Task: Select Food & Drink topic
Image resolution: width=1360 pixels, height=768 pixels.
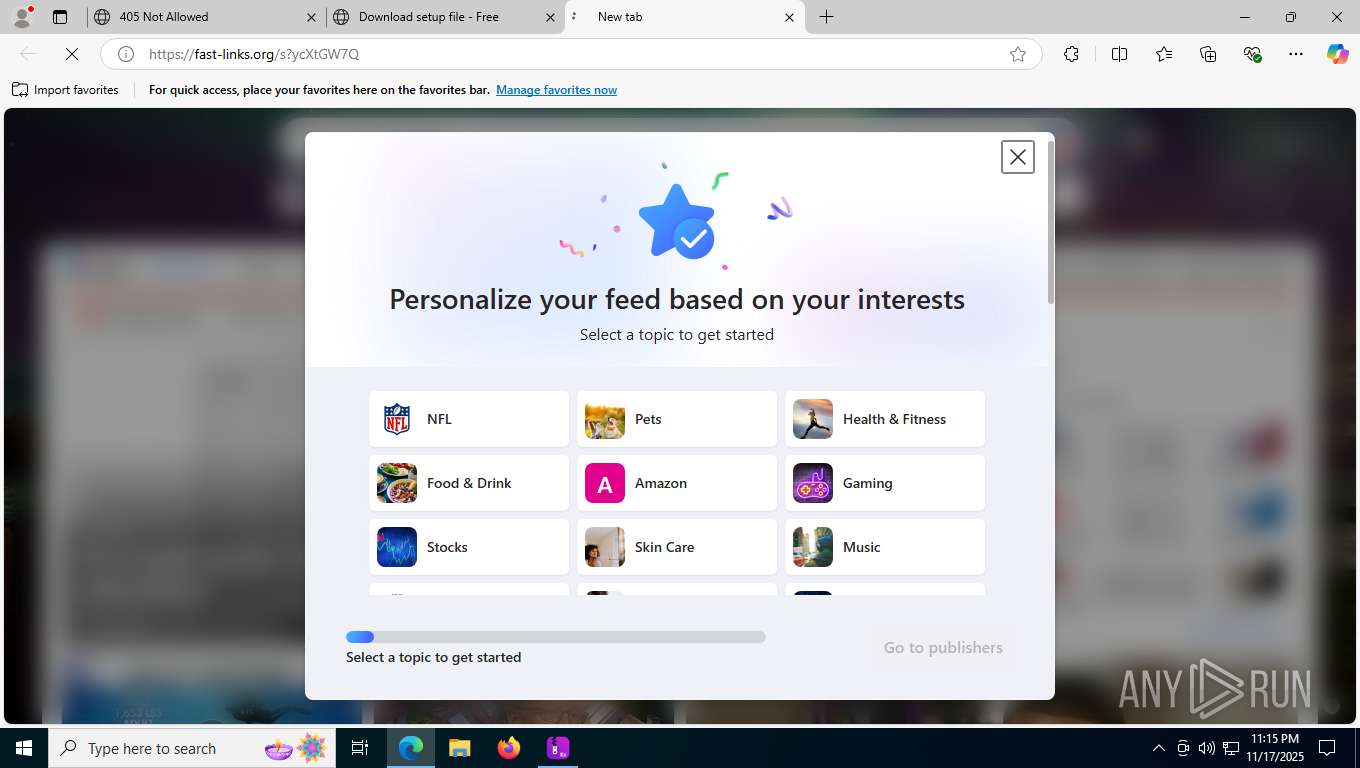Action: click(x=469, y=483)
